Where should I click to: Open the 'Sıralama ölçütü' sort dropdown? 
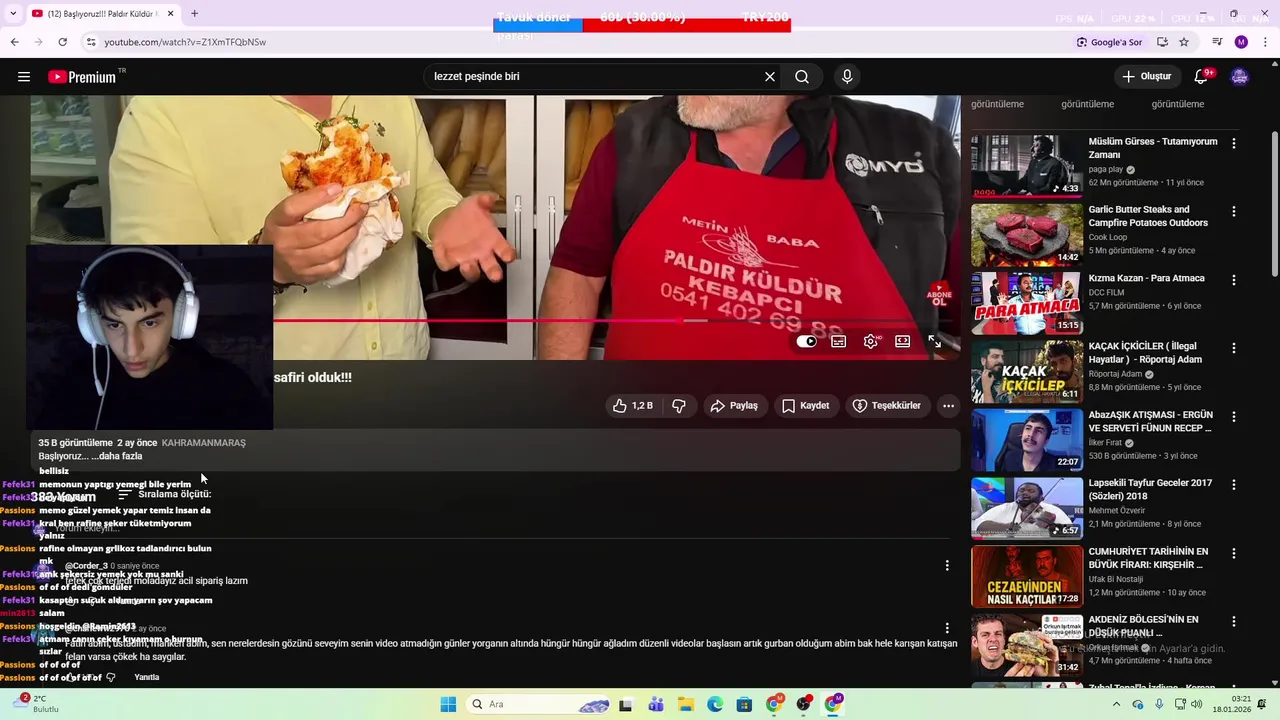pos(164,494)
